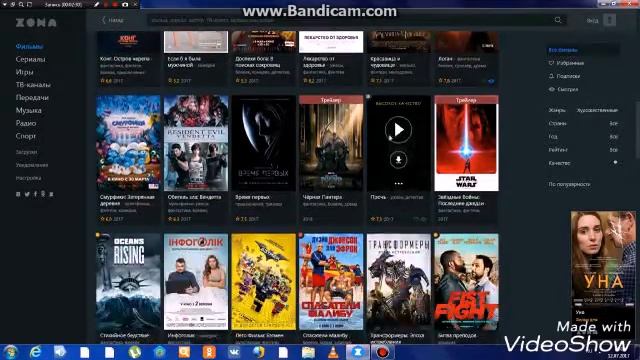Open the Радио section
This screenshot has width=640, height=360.
point(26,123)
